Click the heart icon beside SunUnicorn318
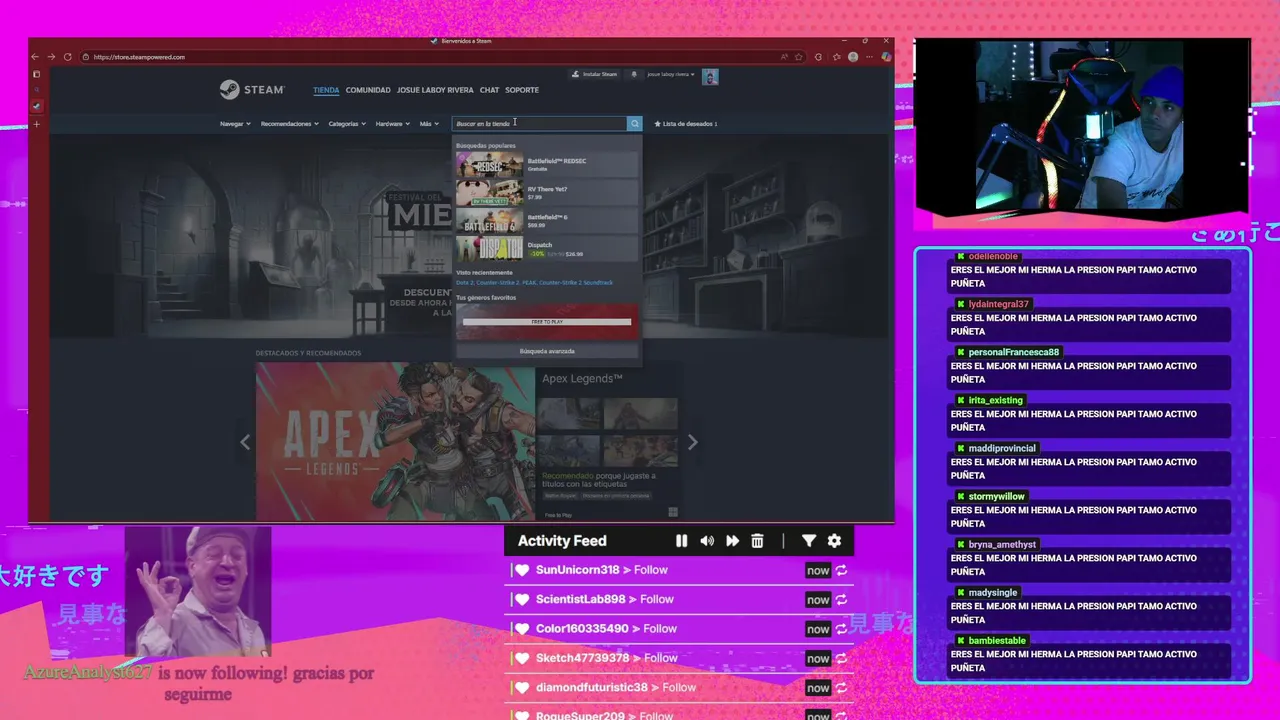The image size is (1280, 720). click(x=522, y=570)
